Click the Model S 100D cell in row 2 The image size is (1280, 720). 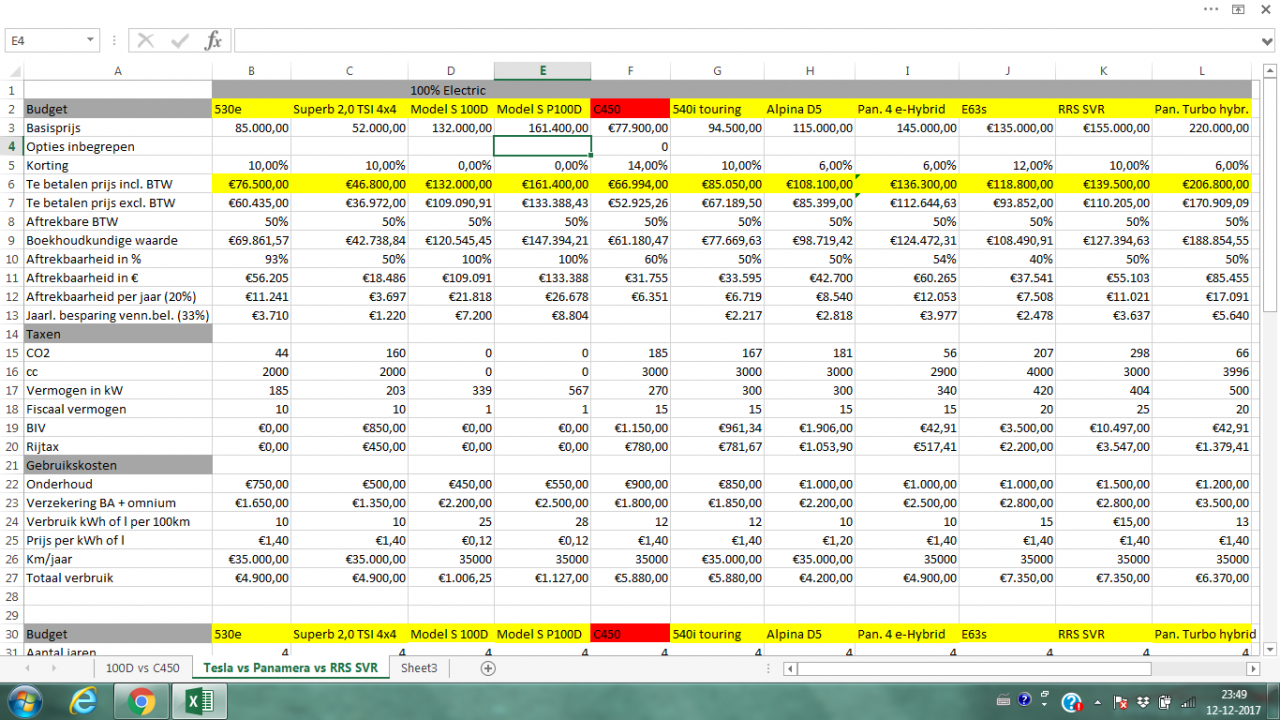coord(450,109)
